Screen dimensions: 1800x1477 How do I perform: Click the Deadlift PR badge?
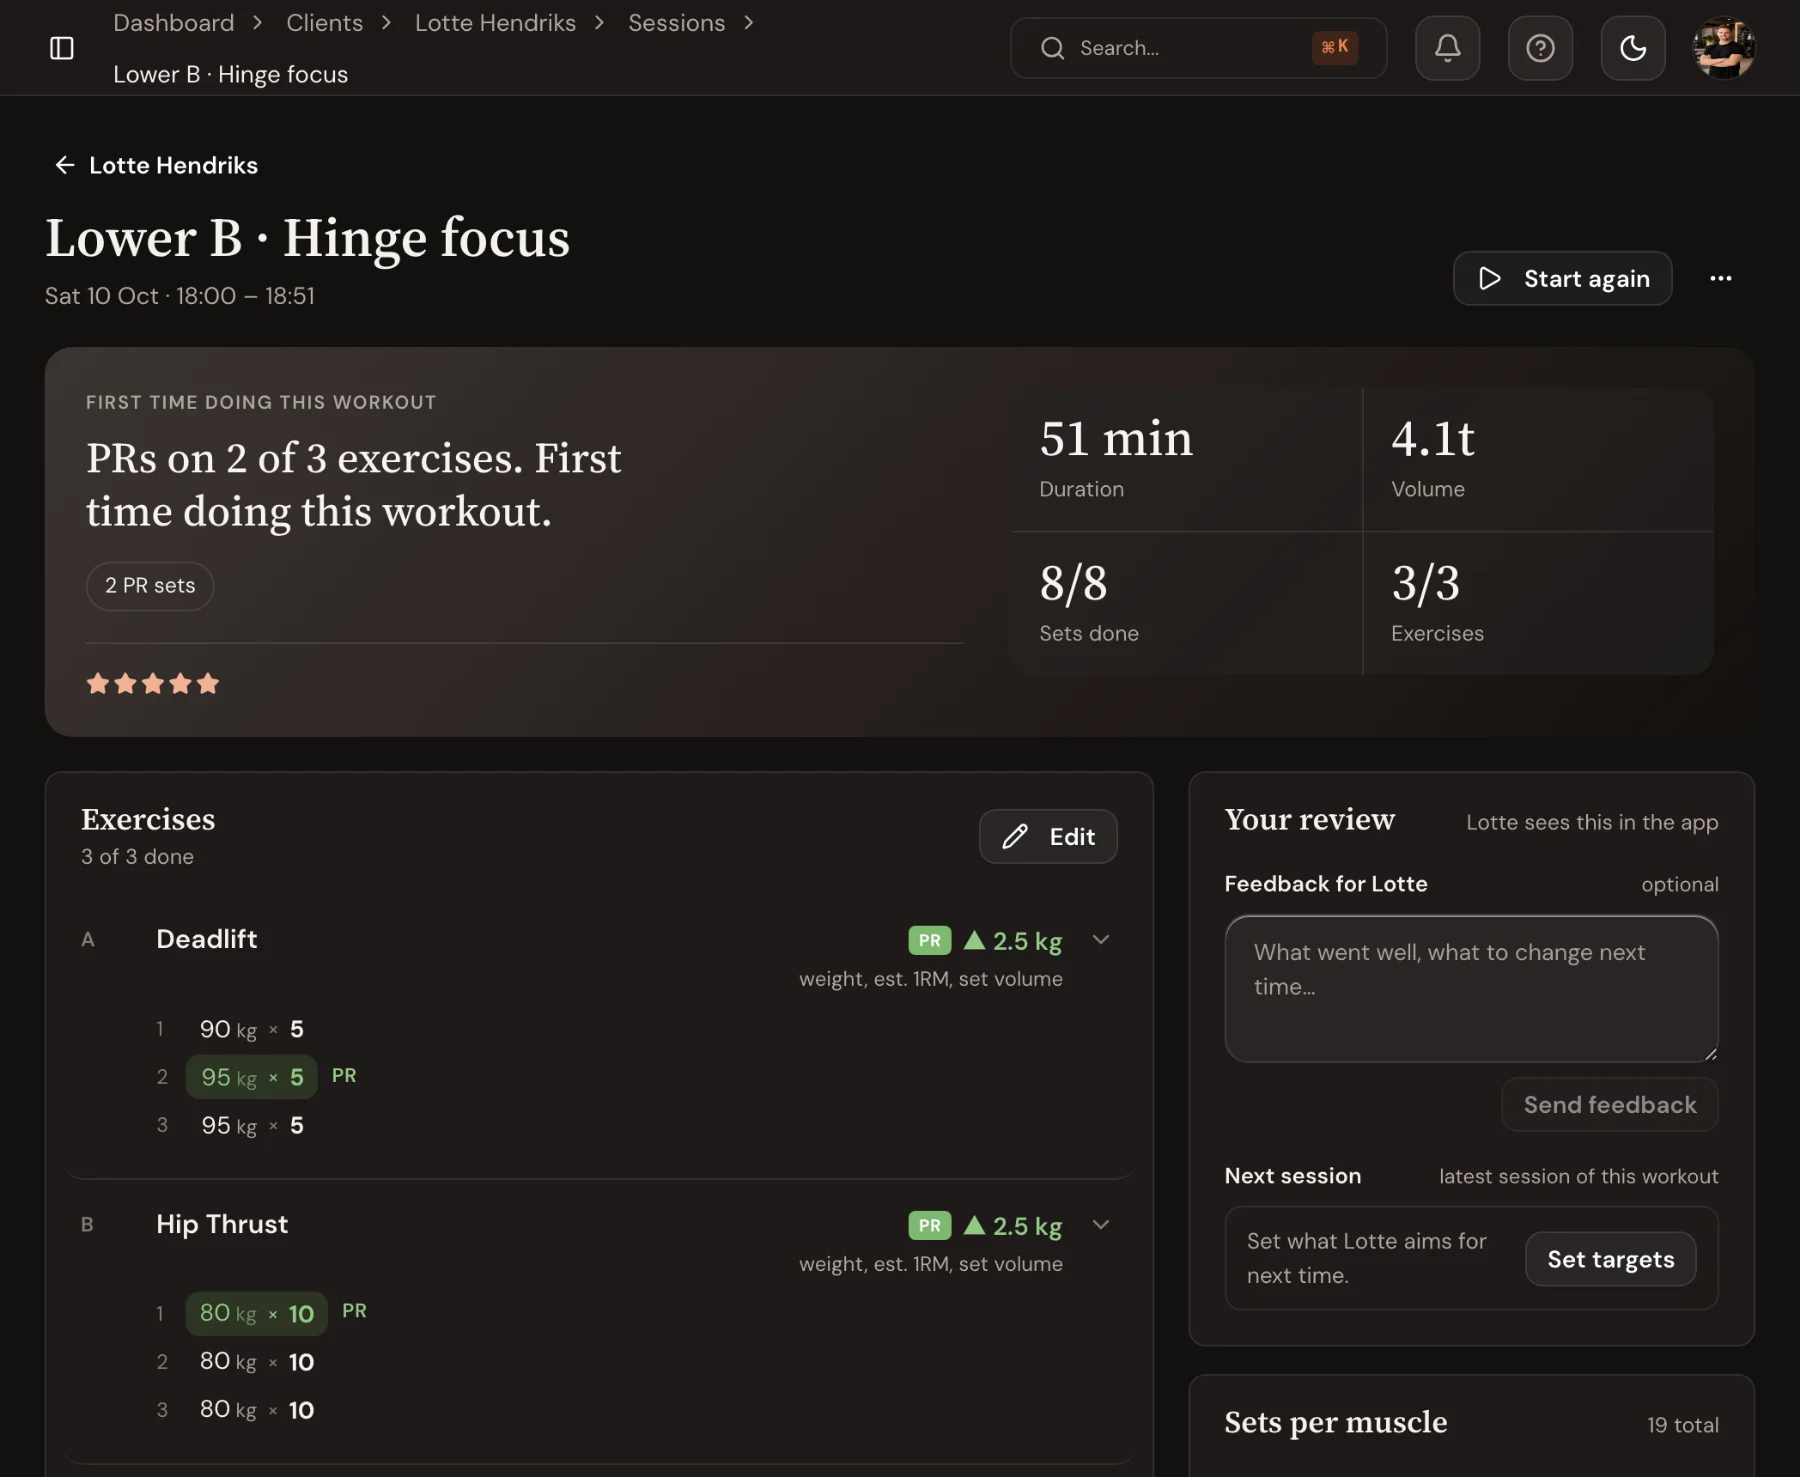[x=929, y=940]
